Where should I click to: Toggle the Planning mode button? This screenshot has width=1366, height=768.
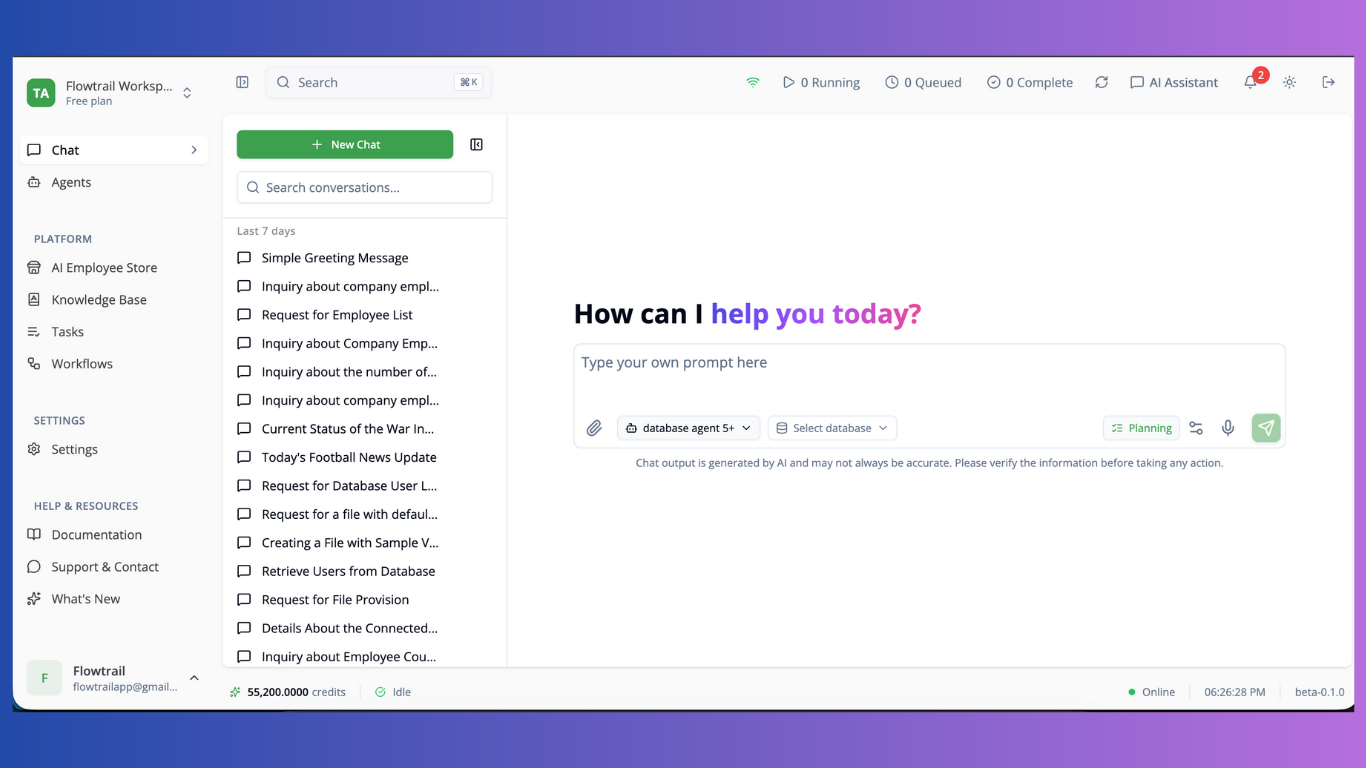pos(1141,428)
